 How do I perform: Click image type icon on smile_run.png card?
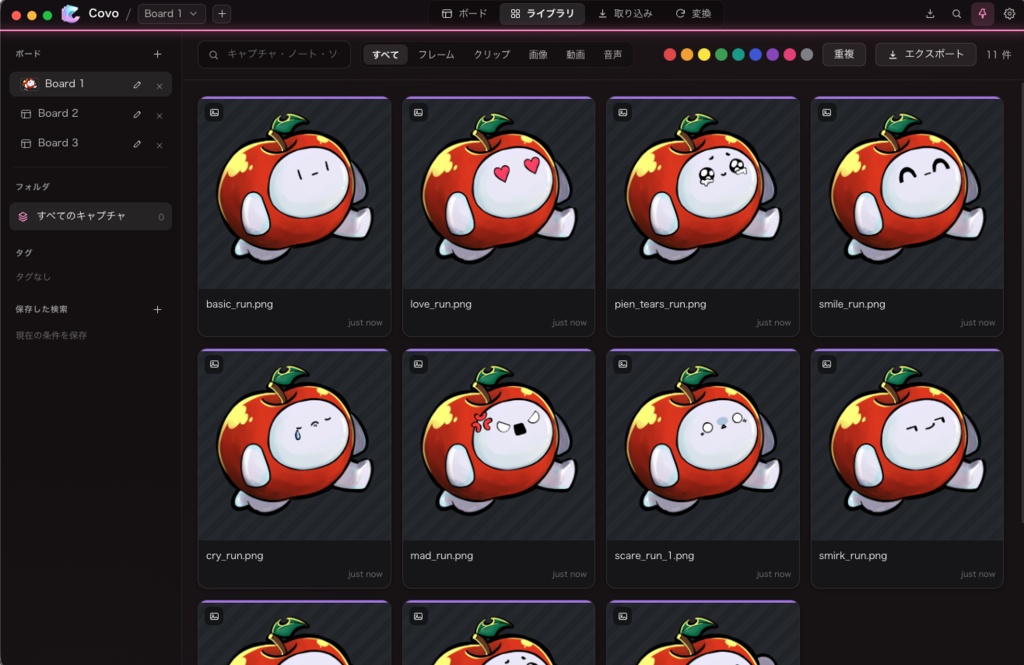827,113
